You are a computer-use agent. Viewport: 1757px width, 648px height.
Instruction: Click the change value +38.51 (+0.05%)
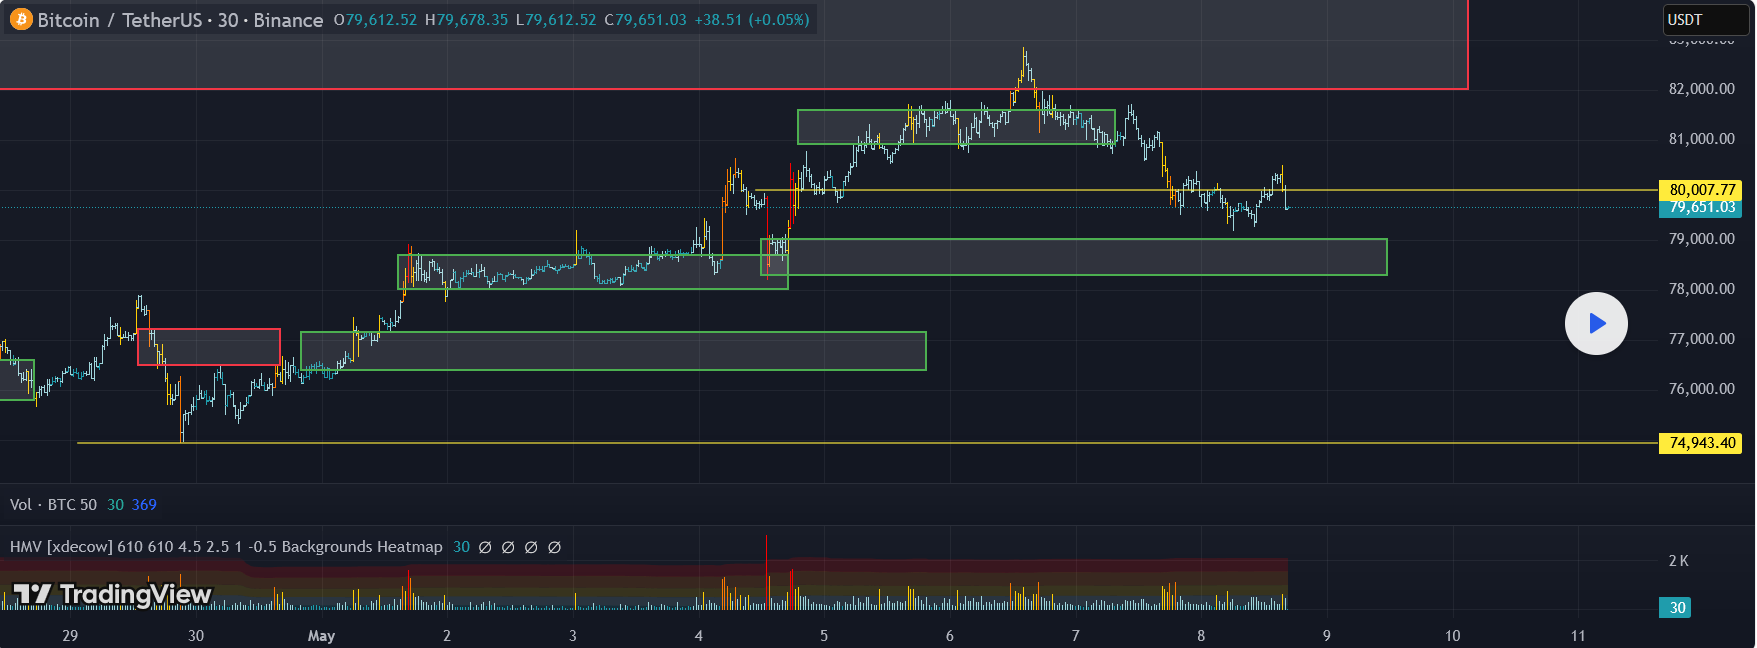[x=752, y=20]
